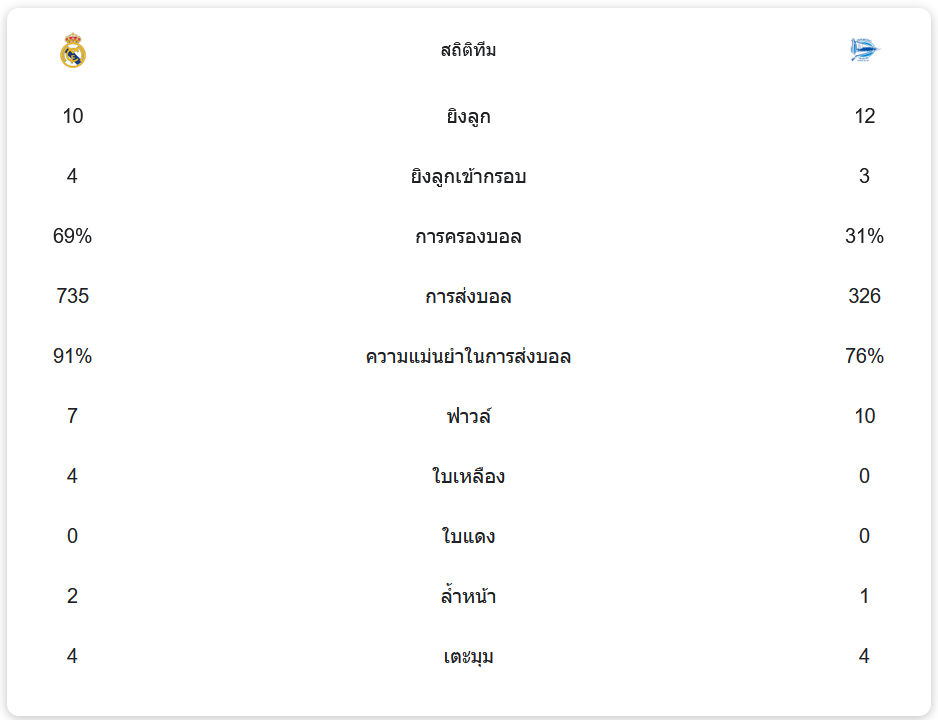
Task: Select the 326 passes value
Action: [864, 297]
